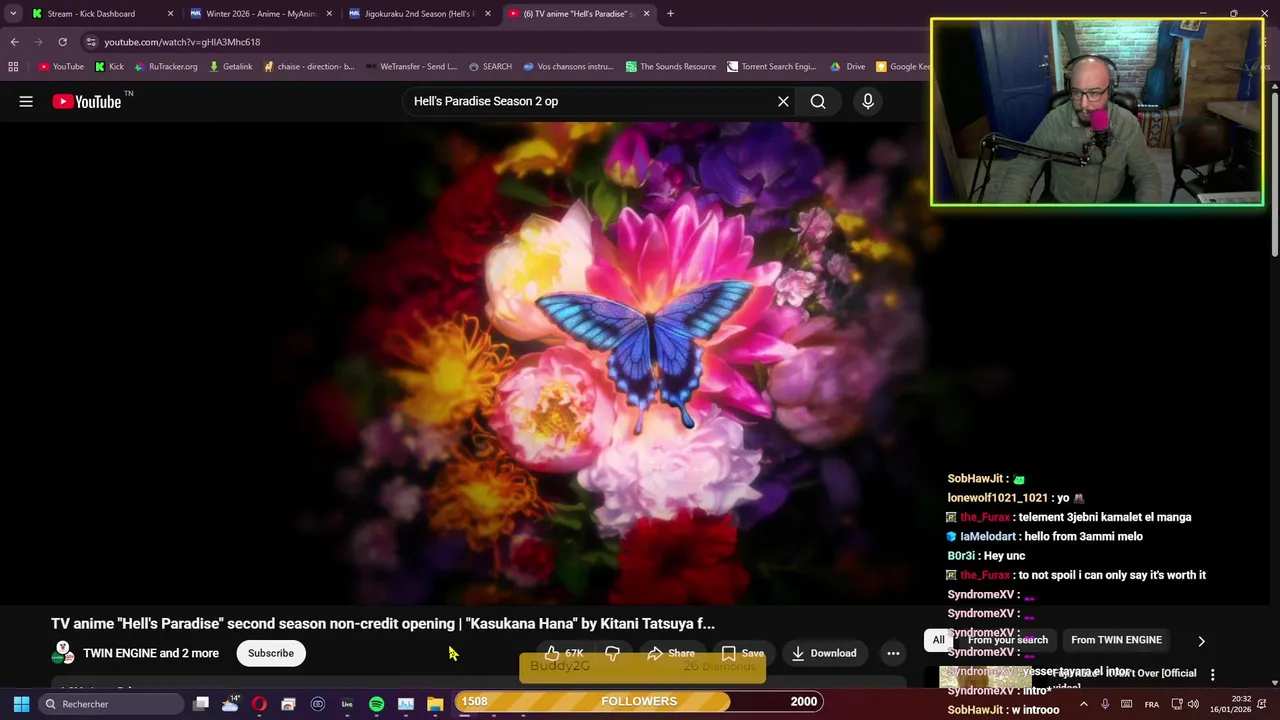Open the SEARCH bookmark
This screenshot has width=1280, height=720.
pyautogui.click(x=490, y=67)
